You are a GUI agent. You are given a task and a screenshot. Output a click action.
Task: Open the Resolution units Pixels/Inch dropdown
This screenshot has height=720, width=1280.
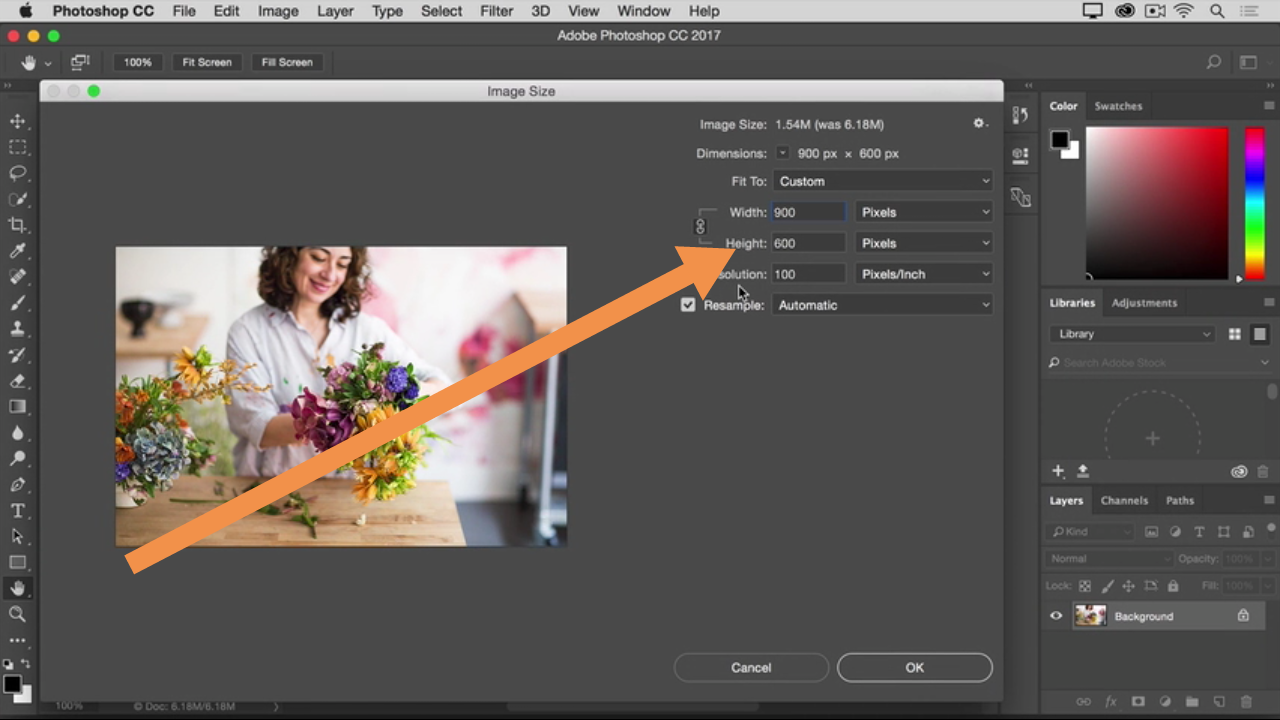[924, 274]
